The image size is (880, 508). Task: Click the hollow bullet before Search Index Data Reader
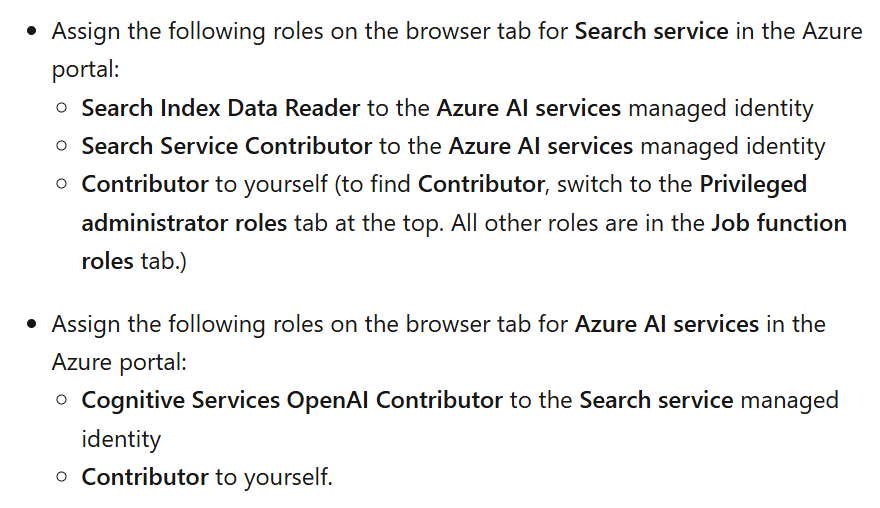(62, 107)
